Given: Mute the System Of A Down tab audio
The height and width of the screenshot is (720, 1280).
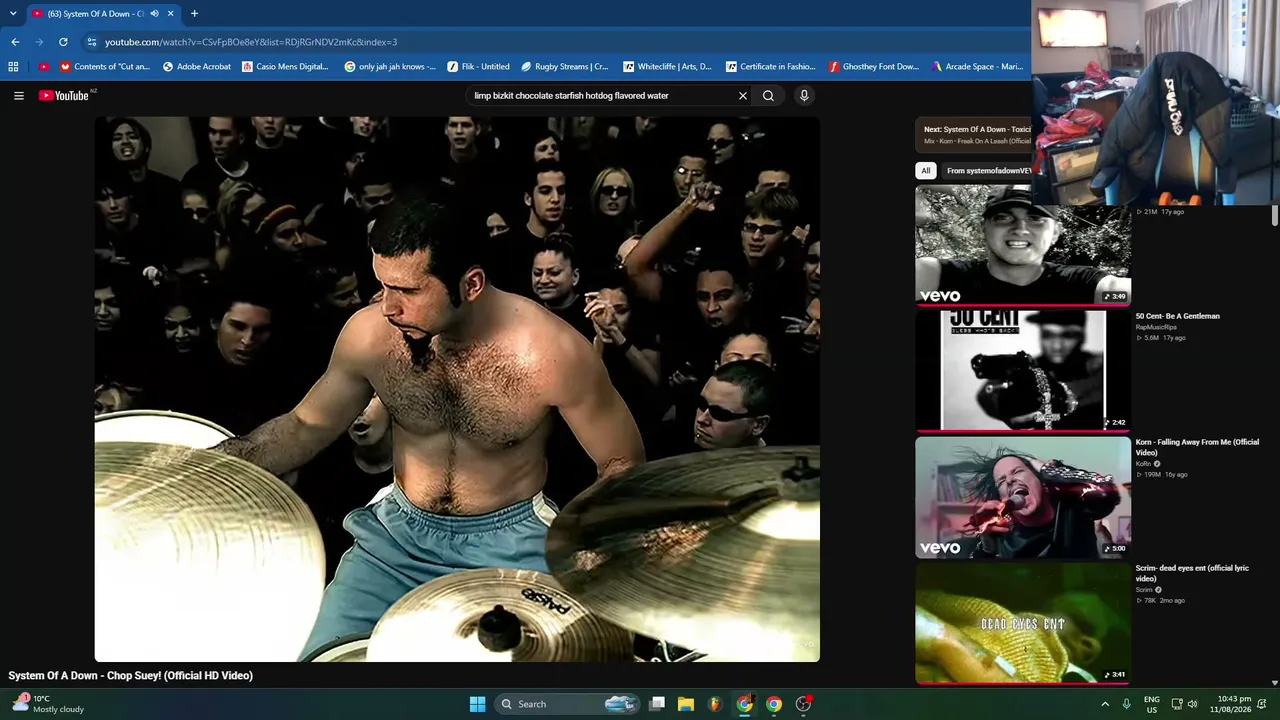Looking at the screenshot, I should click(x=154, y=14).
